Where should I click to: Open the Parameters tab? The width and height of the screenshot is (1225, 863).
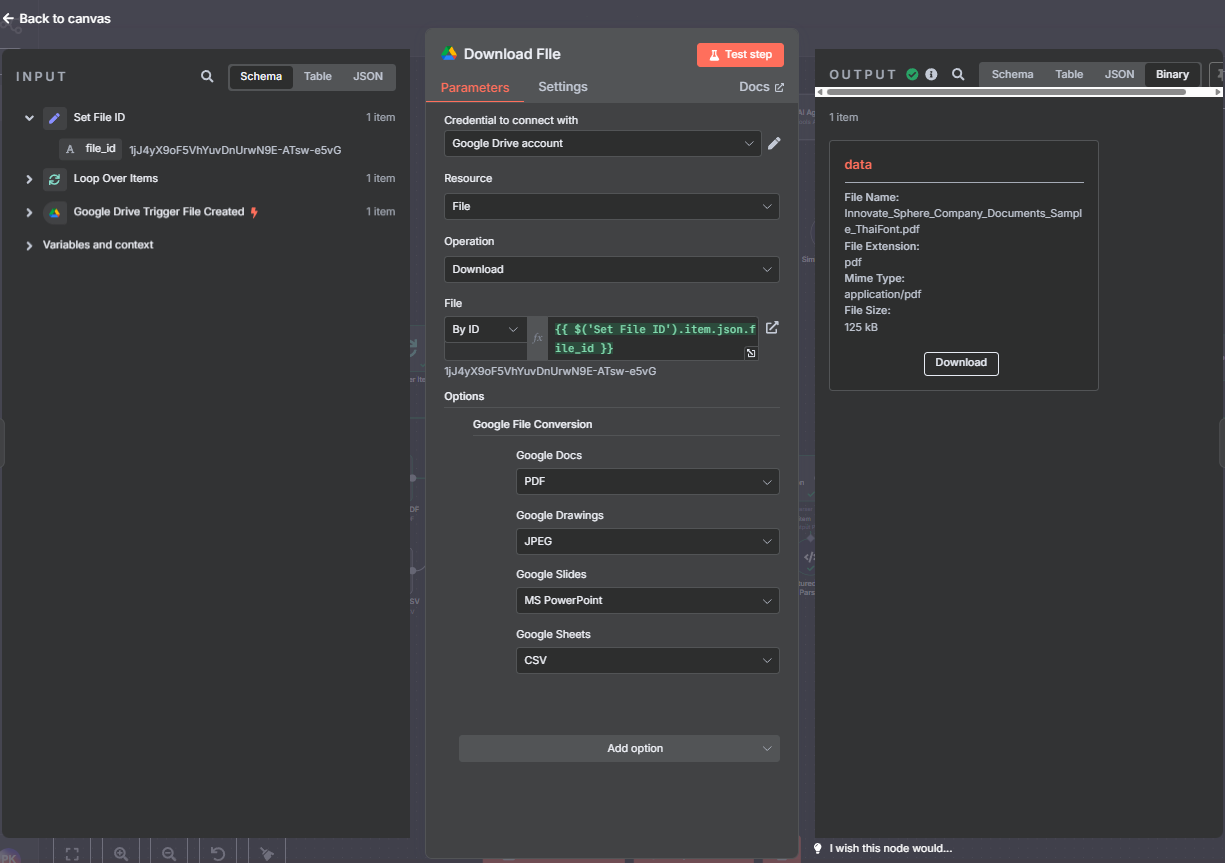click(475, 88)
